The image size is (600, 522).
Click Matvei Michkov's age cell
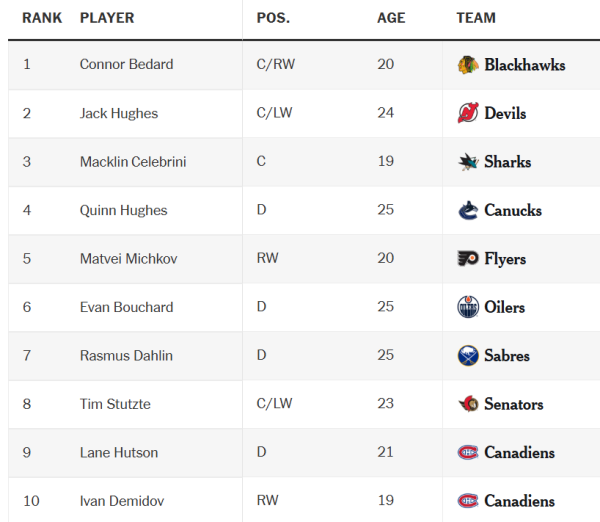click(x=385, y=259)
